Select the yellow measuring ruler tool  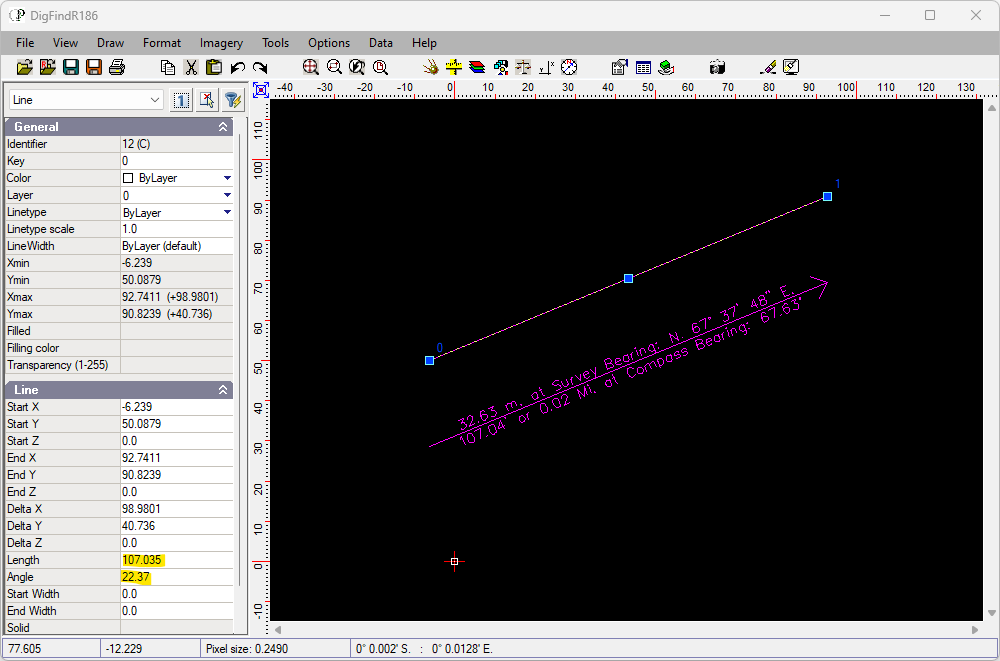pyautogui.click(x=453, y=67)
